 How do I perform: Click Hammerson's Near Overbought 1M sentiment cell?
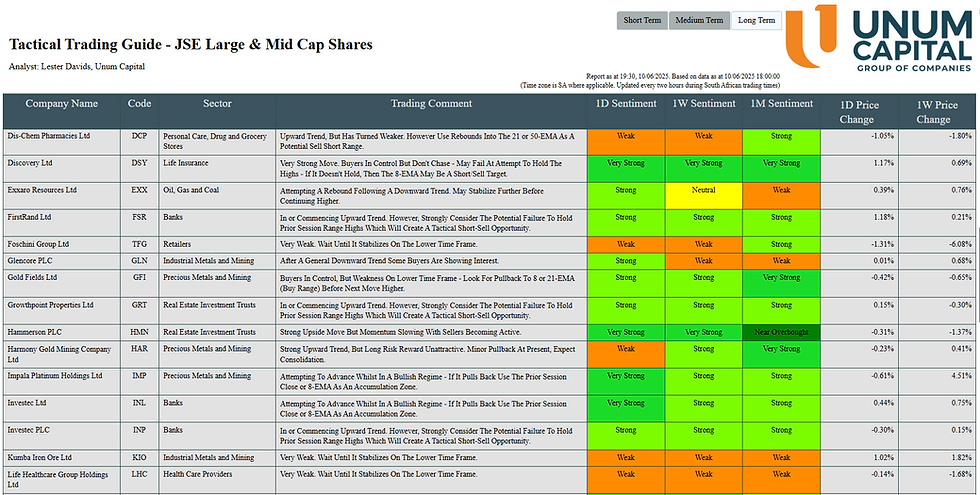coord(781,332)
